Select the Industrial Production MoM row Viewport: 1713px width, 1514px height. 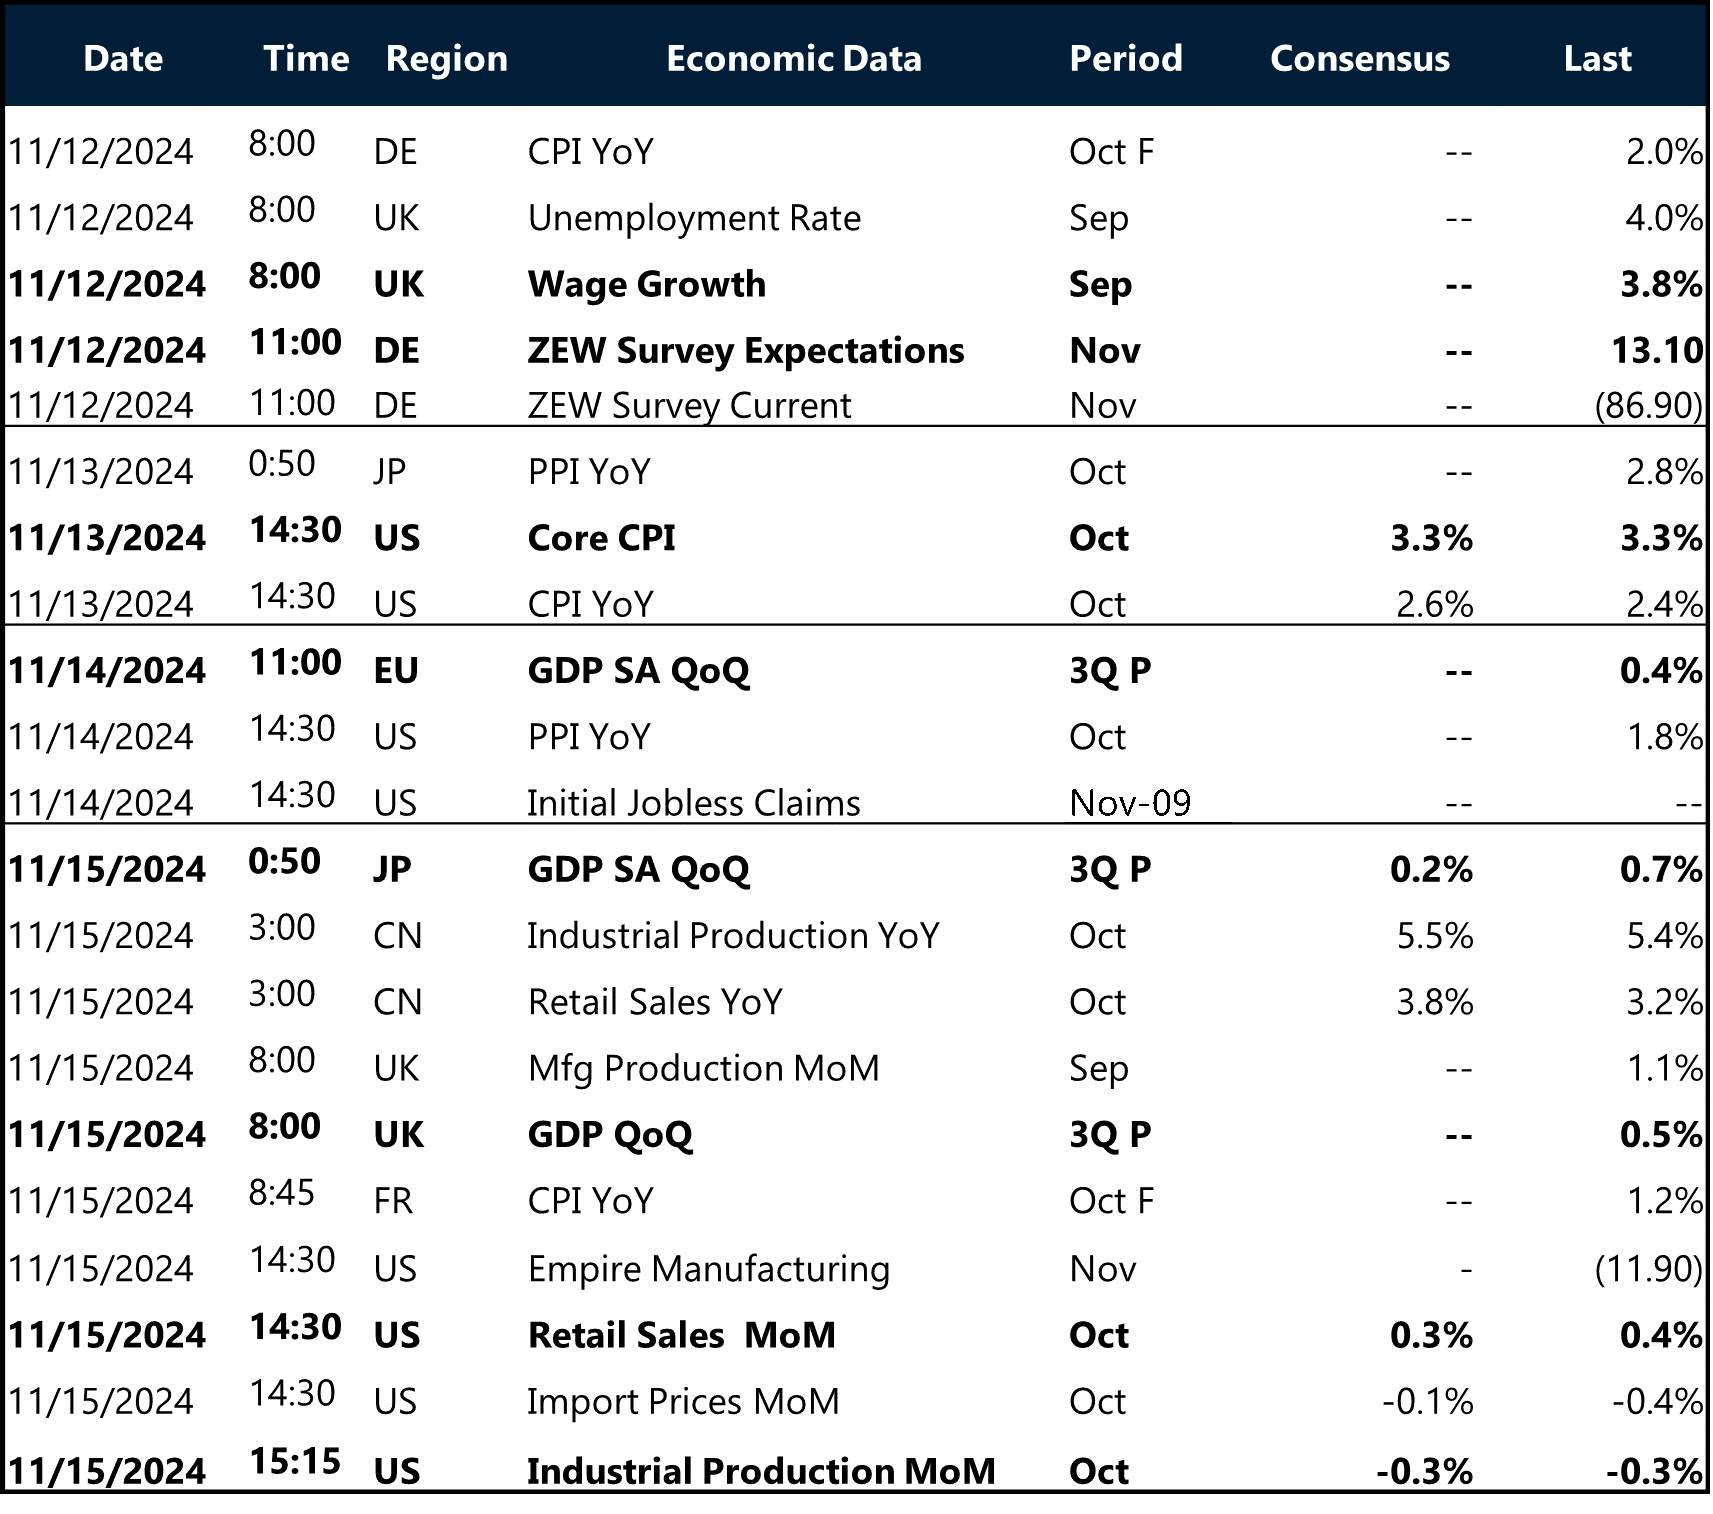click(760, 1470)
